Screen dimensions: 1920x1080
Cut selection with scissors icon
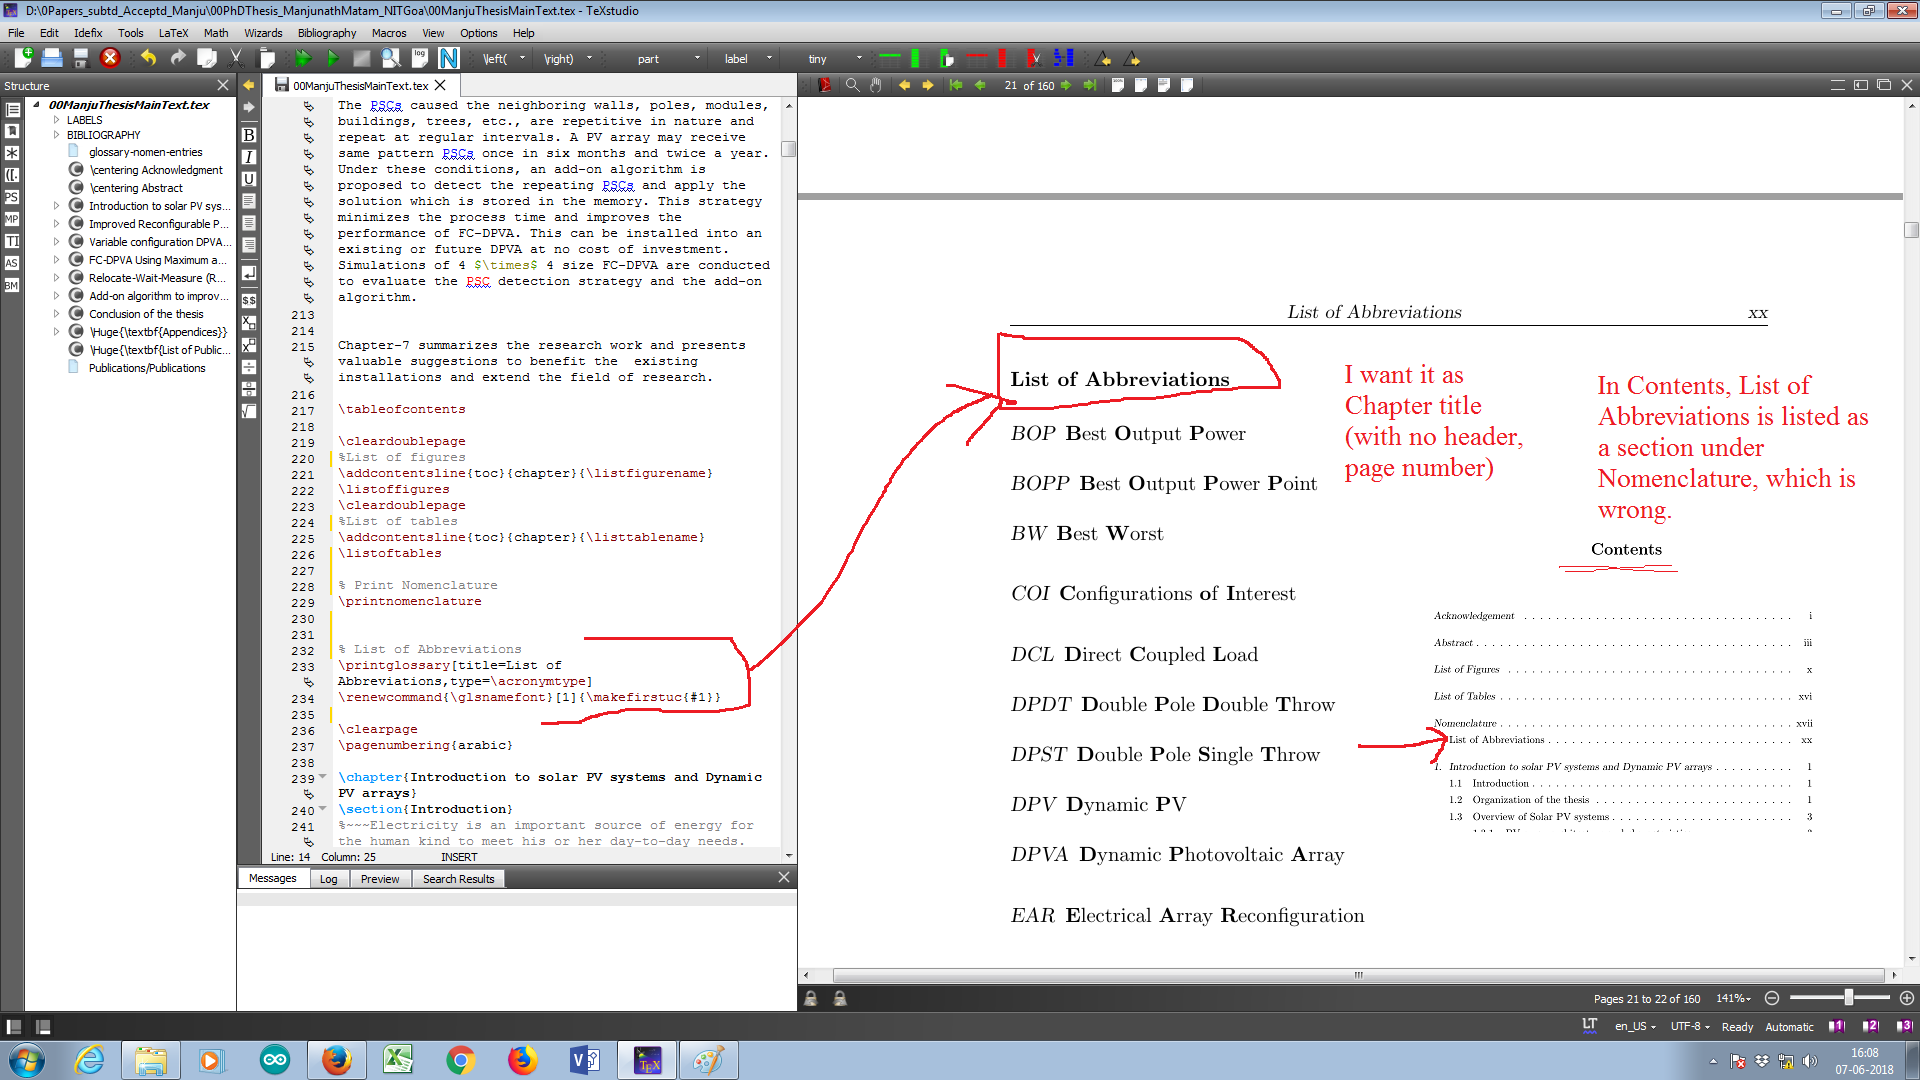pos(236,58)
